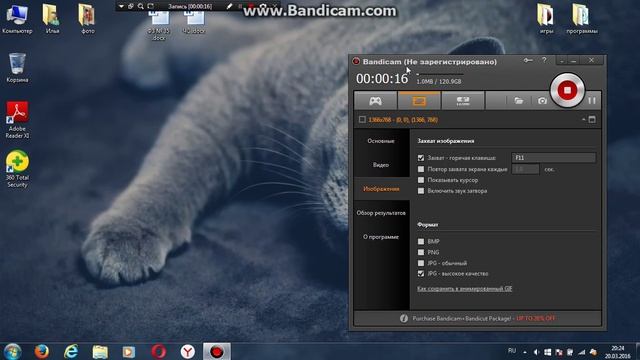
Task: Open File Explorer from the taskbar
Action: pyautogui.click(x=100, y=351)
